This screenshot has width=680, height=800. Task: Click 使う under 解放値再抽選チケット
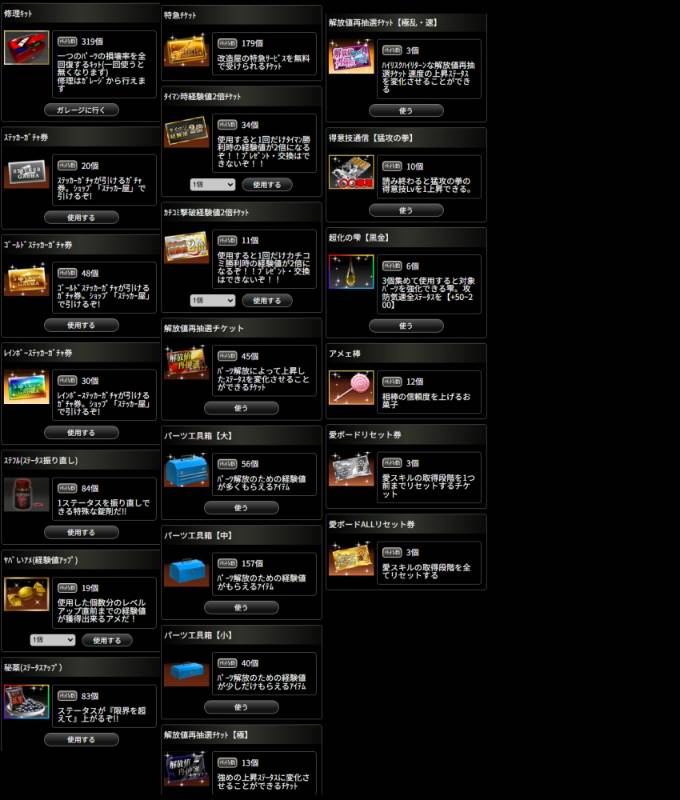(241, 408)
